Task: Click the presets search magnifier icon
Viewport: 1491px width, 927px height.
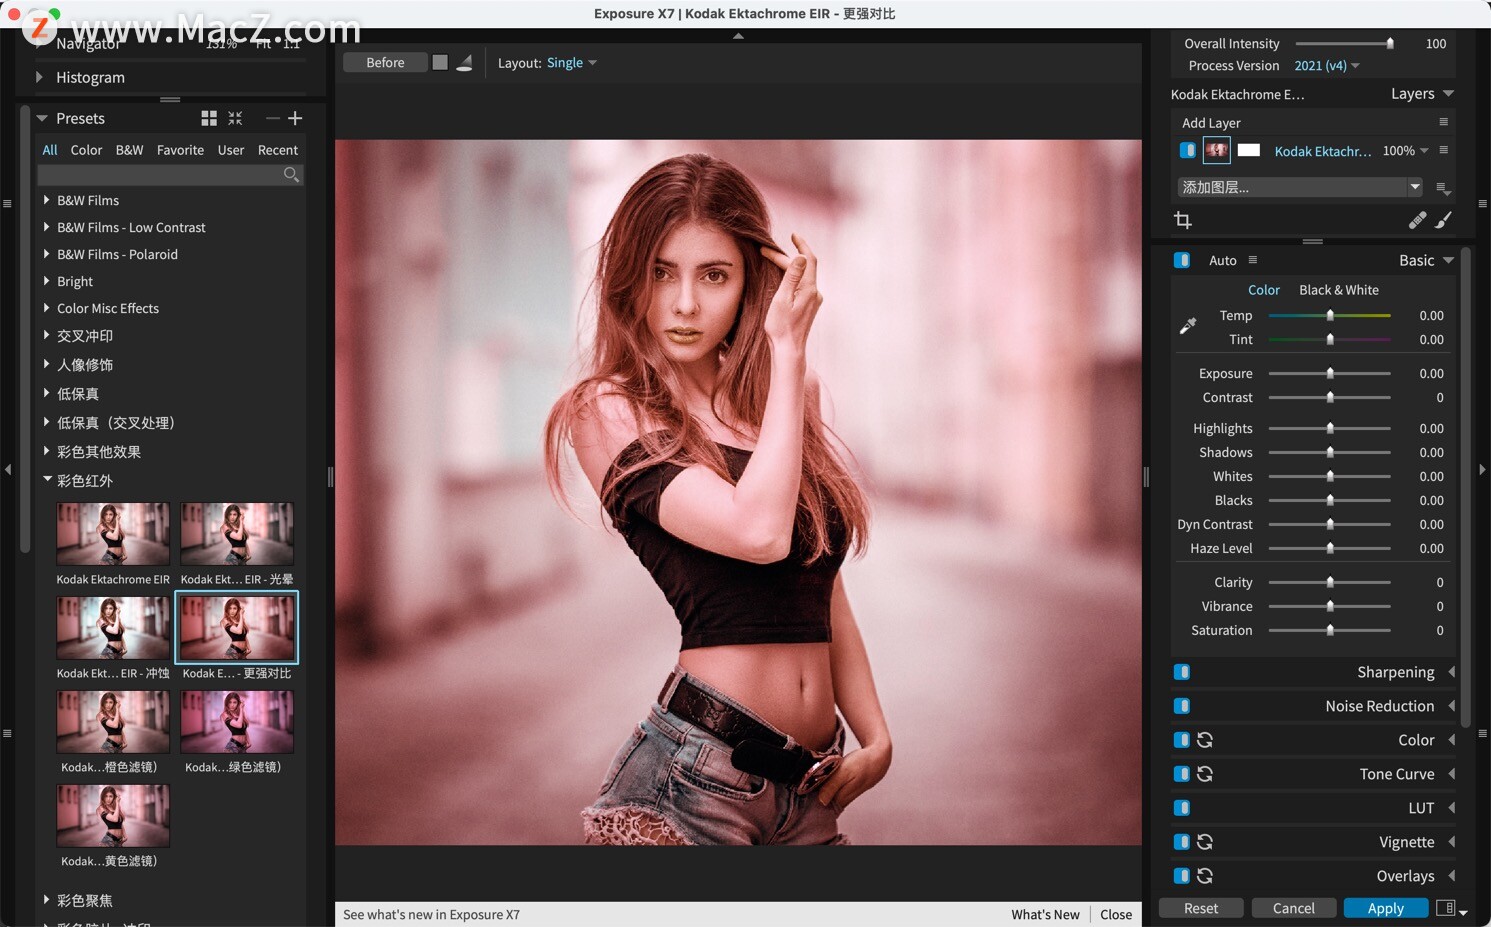Action: point(291,175)
